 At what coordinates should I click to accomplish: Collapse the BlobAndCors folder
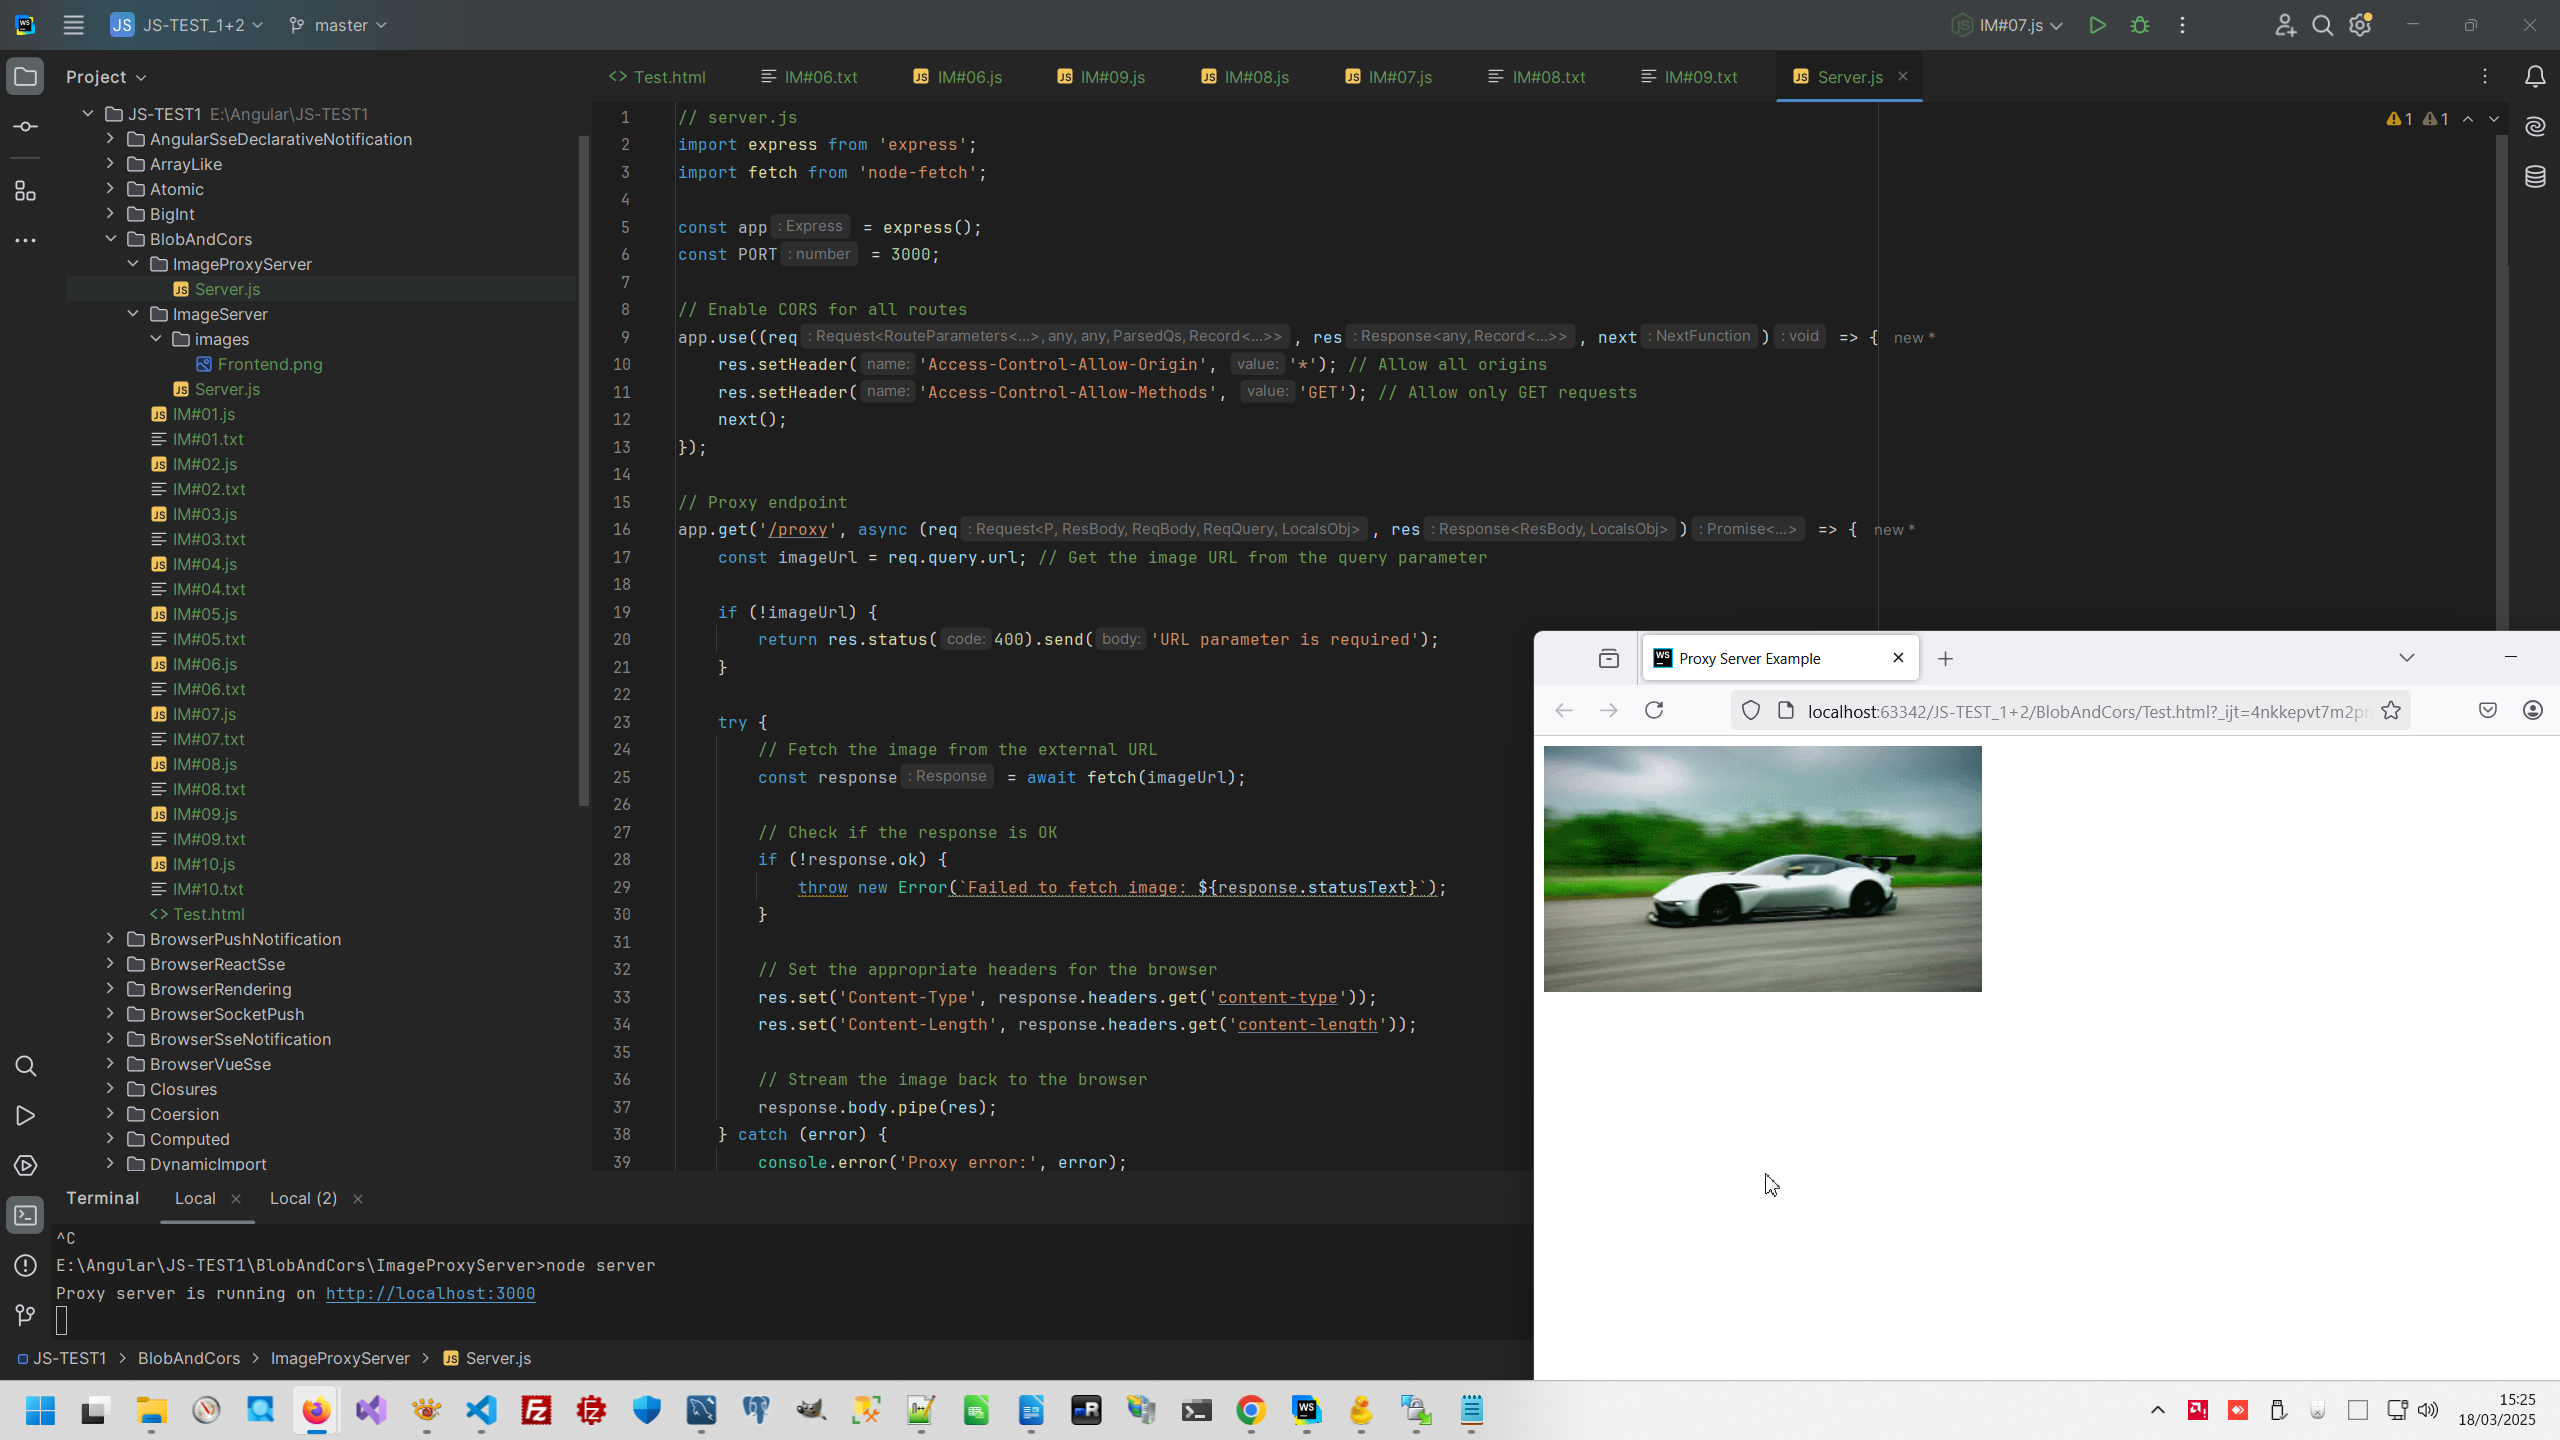pos(111,239)
